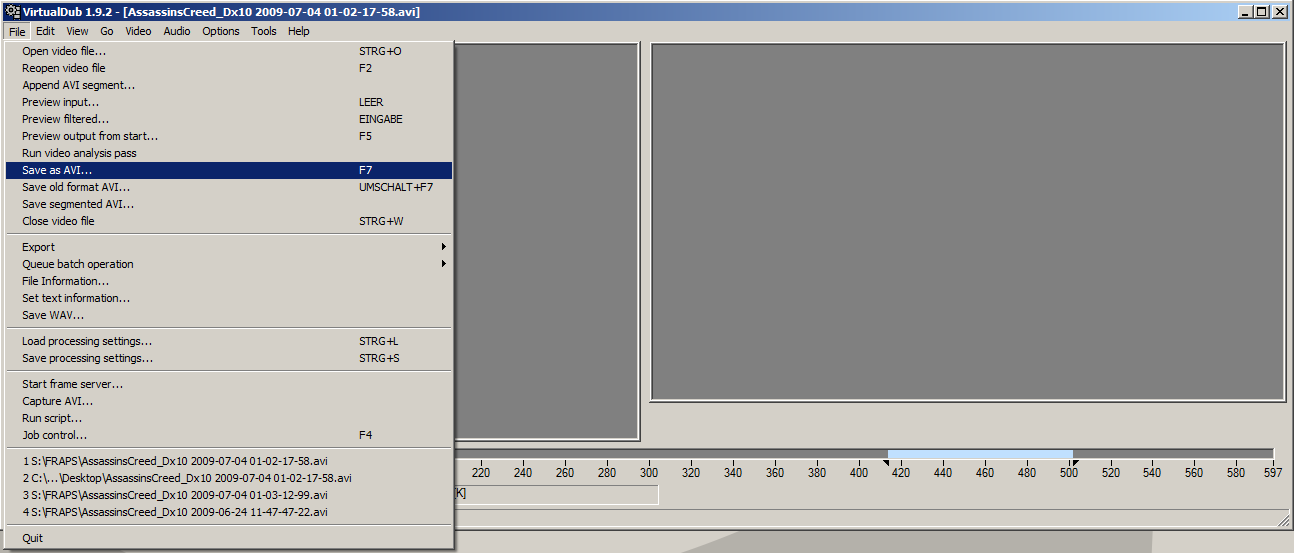Viewport: 1294px width, 553px height.
Task: Open Job control... entry
Action: pyautogui.click(x=229, y=435)
